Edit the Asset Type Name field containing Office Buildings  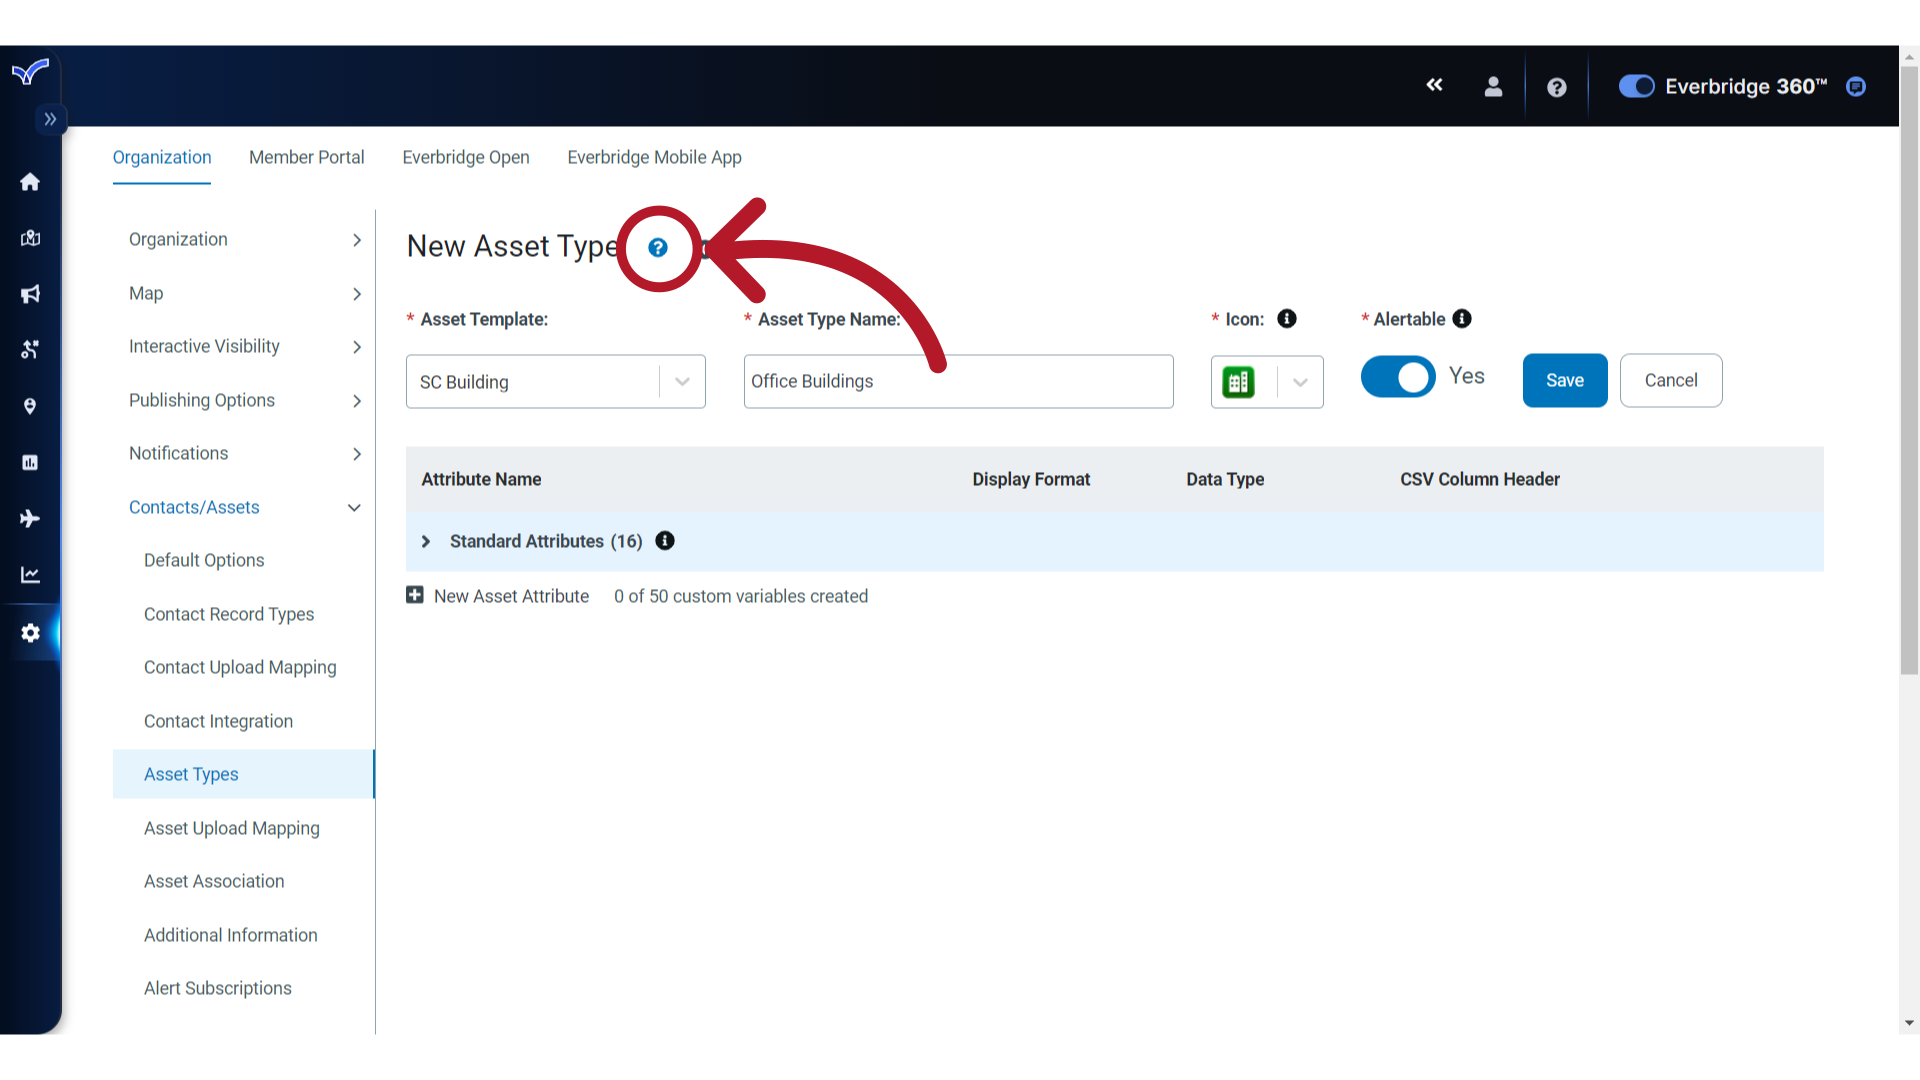coord(957,381)
